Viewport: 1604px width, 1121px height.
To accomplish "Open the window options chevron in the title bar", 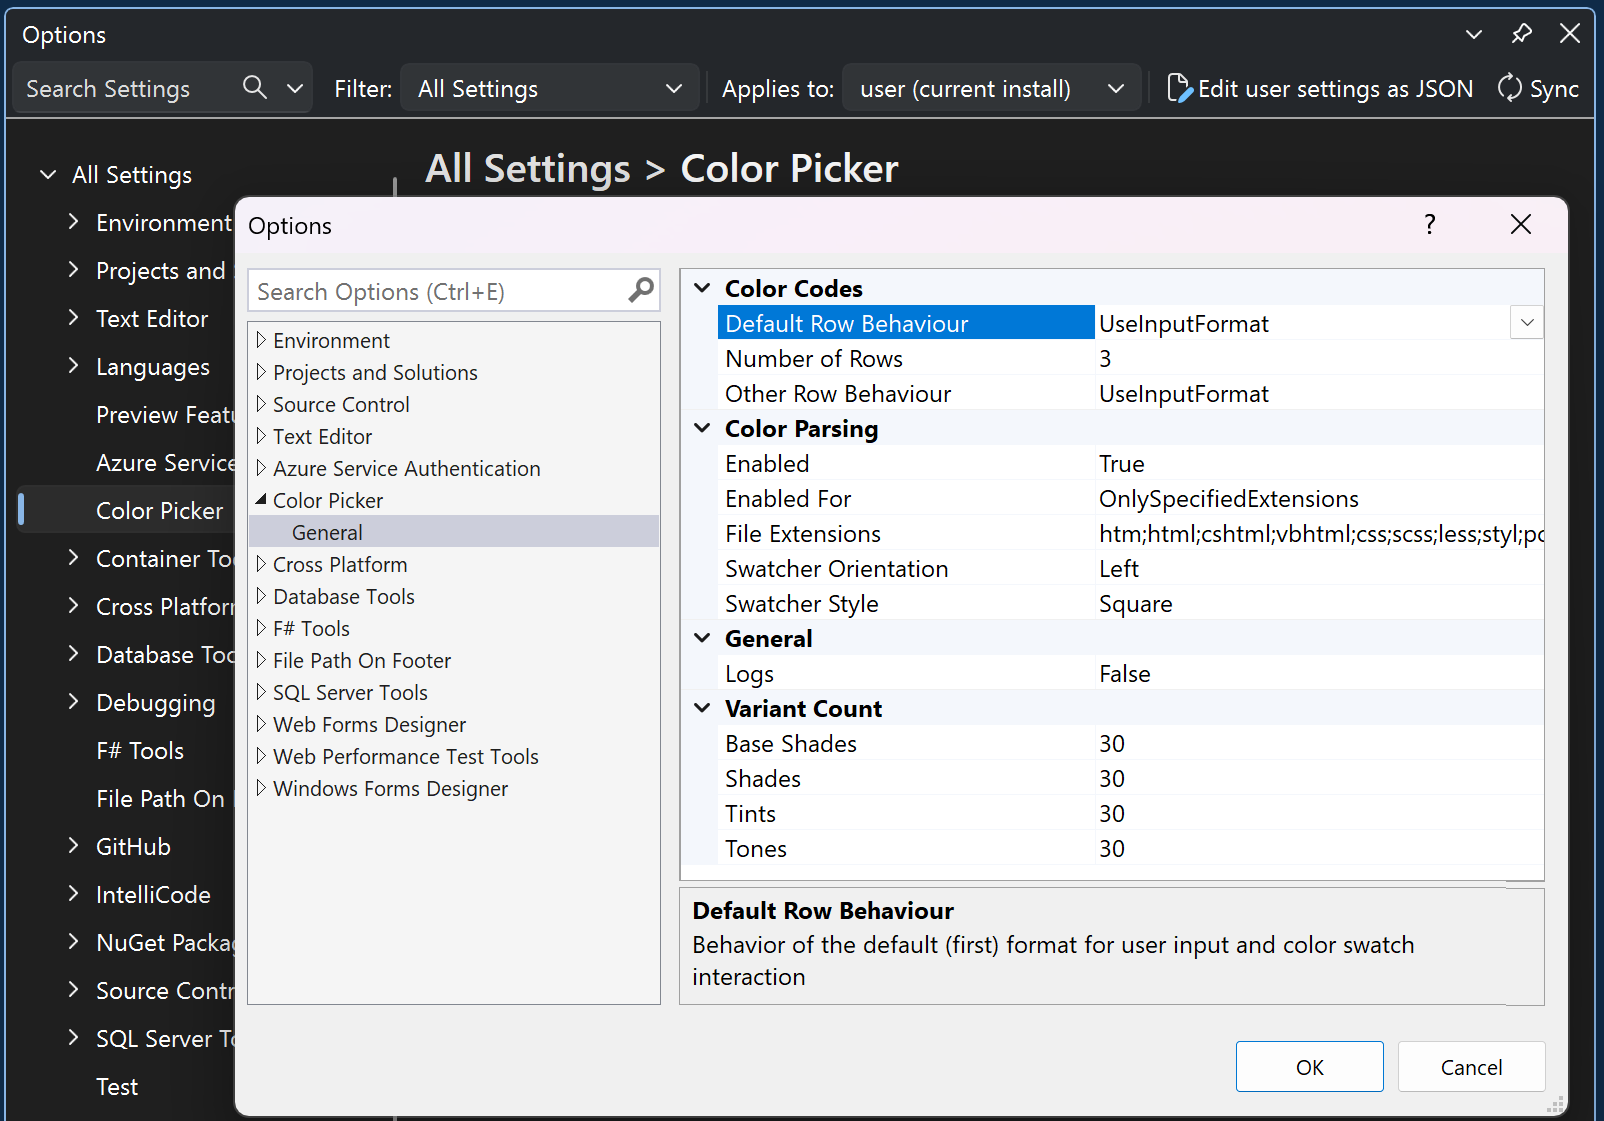I will [1473, 34].
